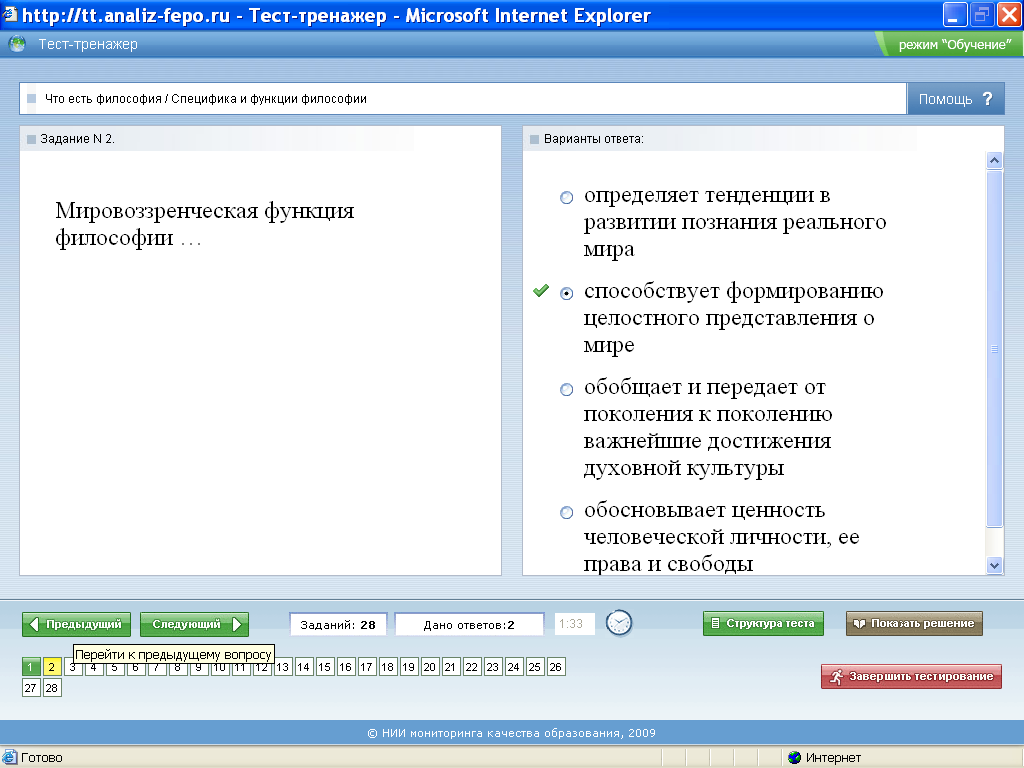Image resolution: width=1024 pixels, height=768 pixels.
Task: Click the list icon on Структура теста
Action: click(715, 623)
